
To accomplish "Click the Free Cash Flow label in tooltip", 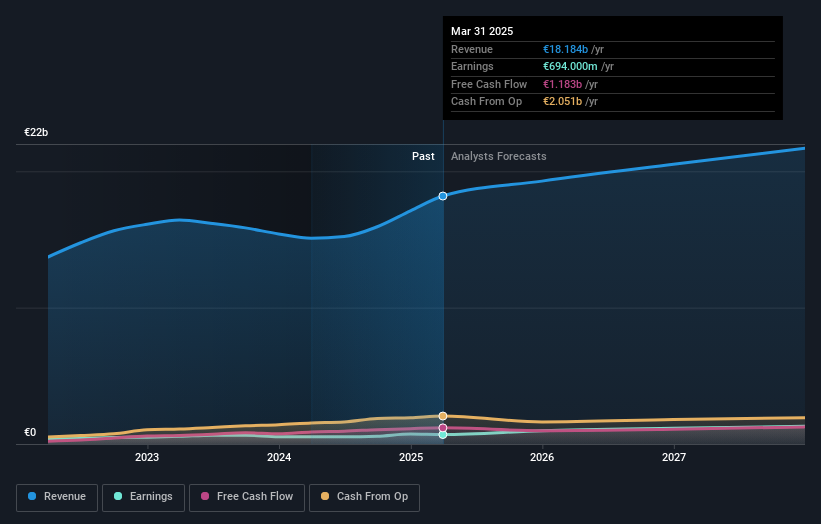I will pyautogui.click(x=489, y=84).
